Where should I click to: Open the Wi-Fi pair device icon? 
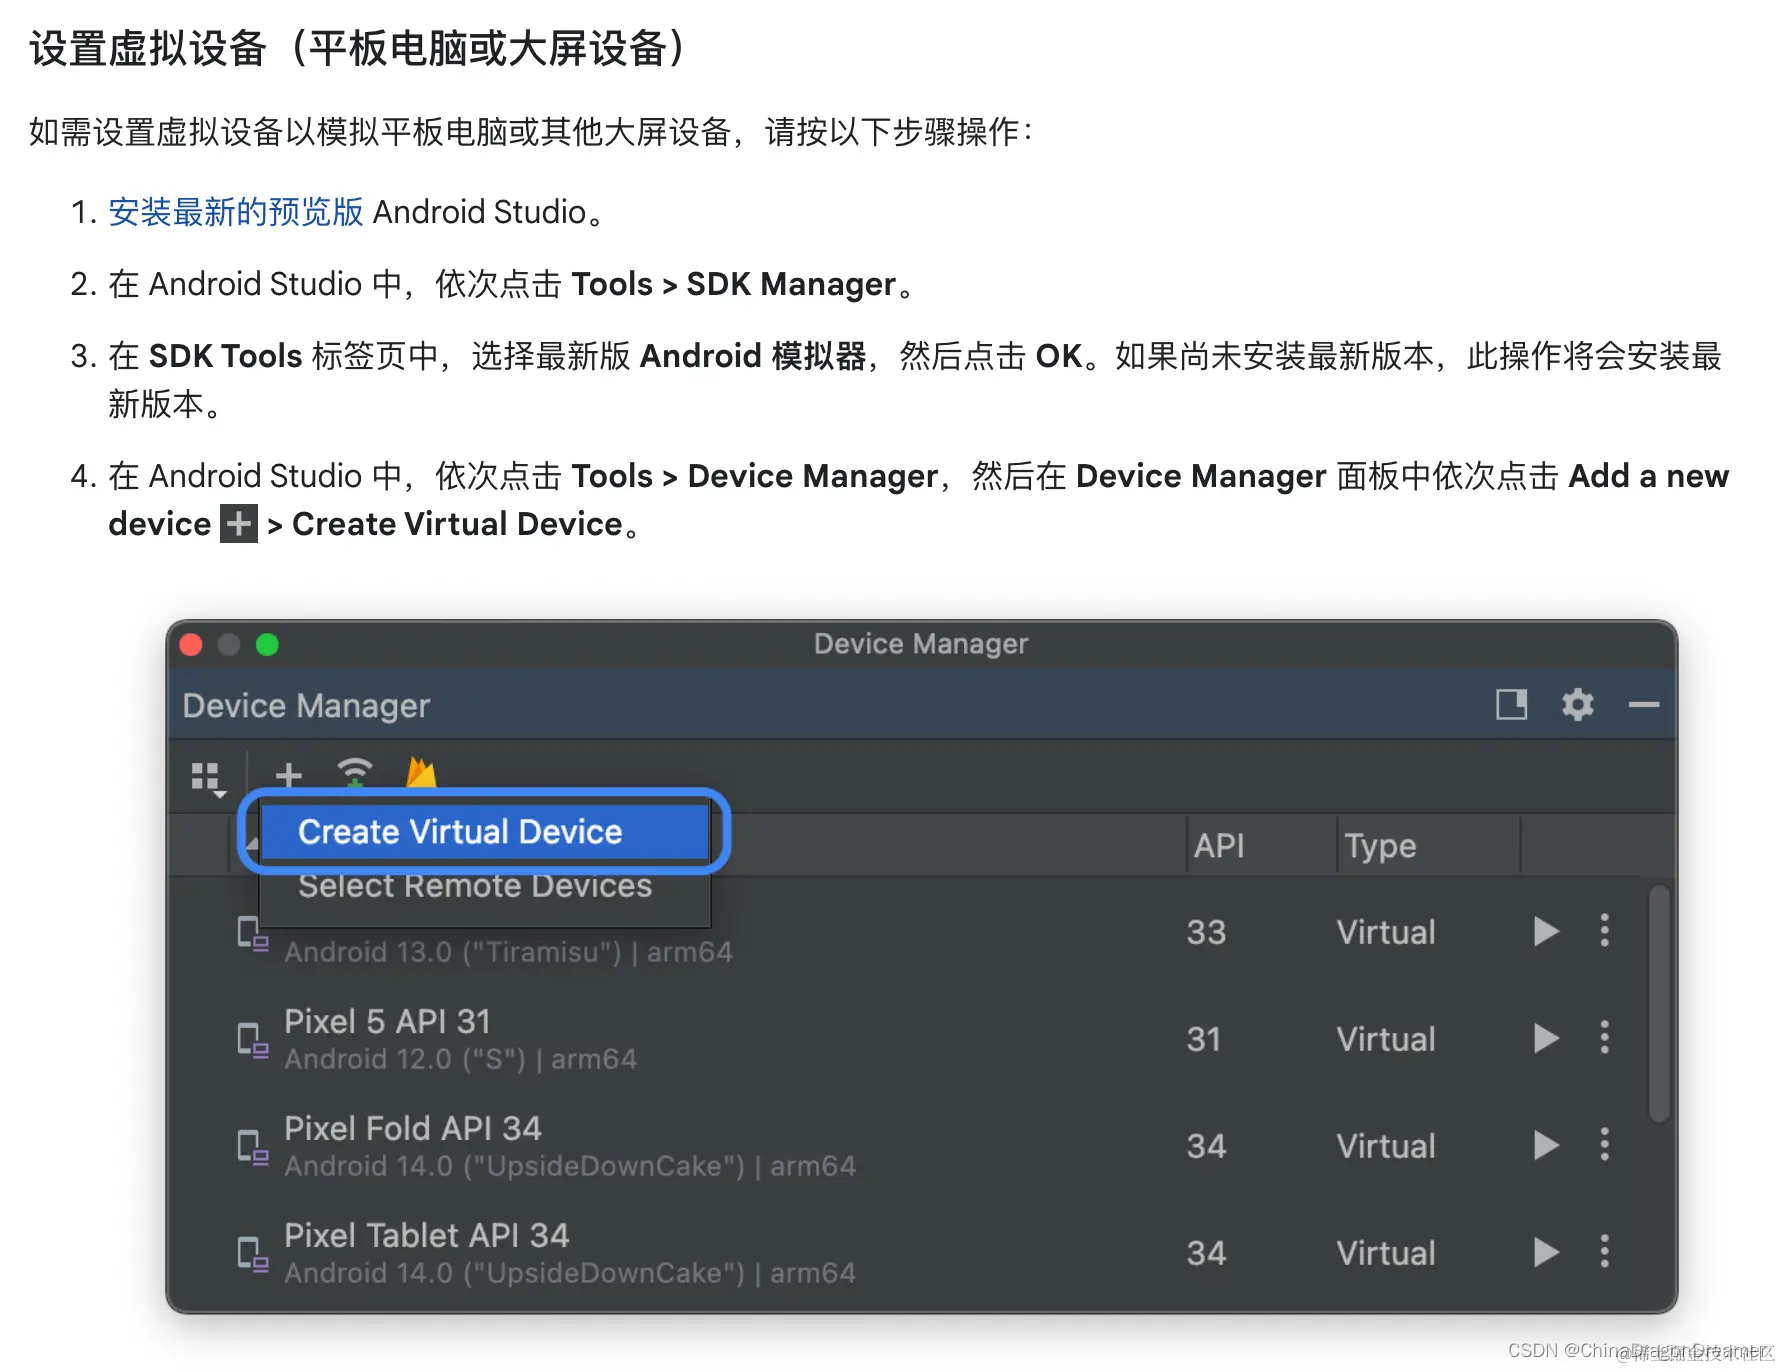(355, 774)
